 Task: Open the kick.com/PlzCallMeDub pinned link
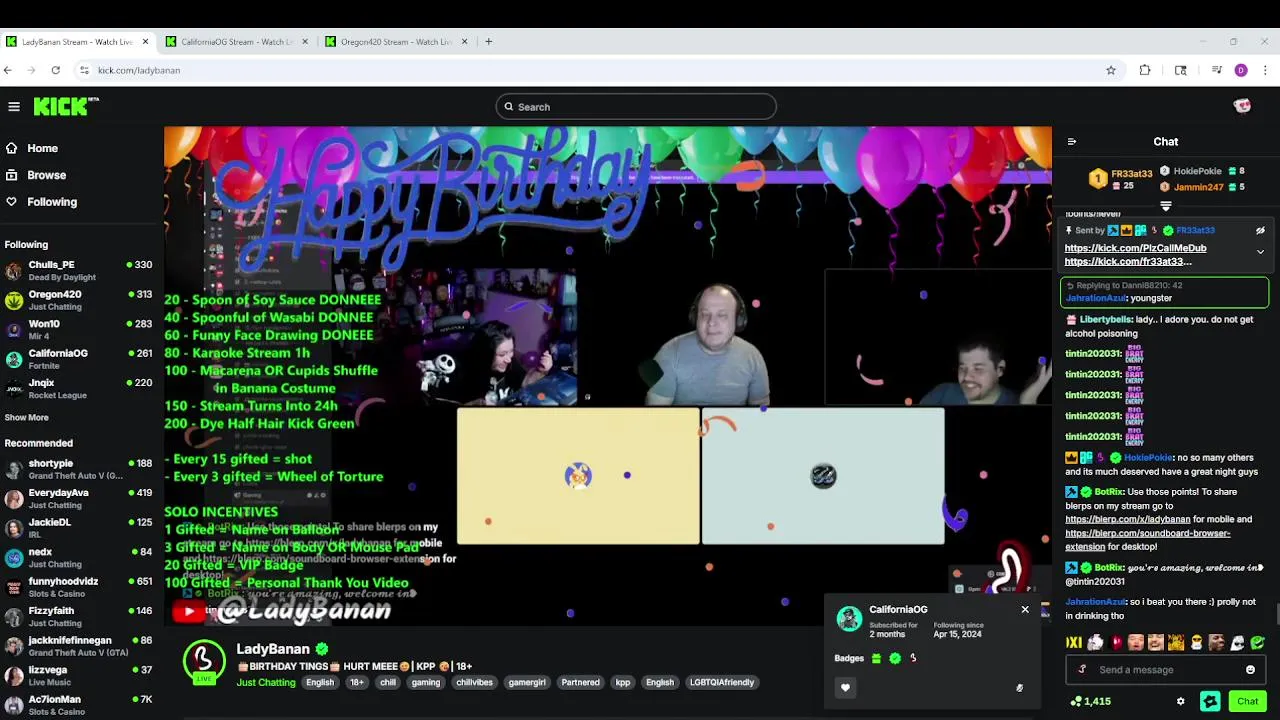[x=1135, y=248]
